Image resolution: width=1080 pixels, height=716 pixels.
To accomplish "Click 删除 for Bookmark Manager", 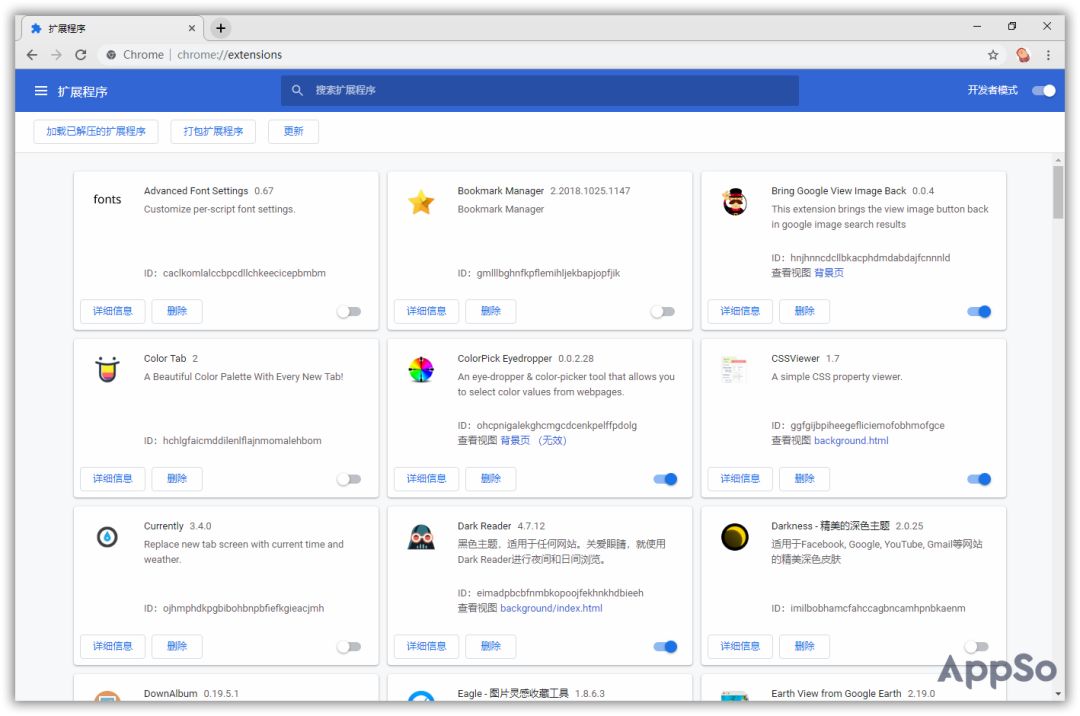I will (490, 311).
